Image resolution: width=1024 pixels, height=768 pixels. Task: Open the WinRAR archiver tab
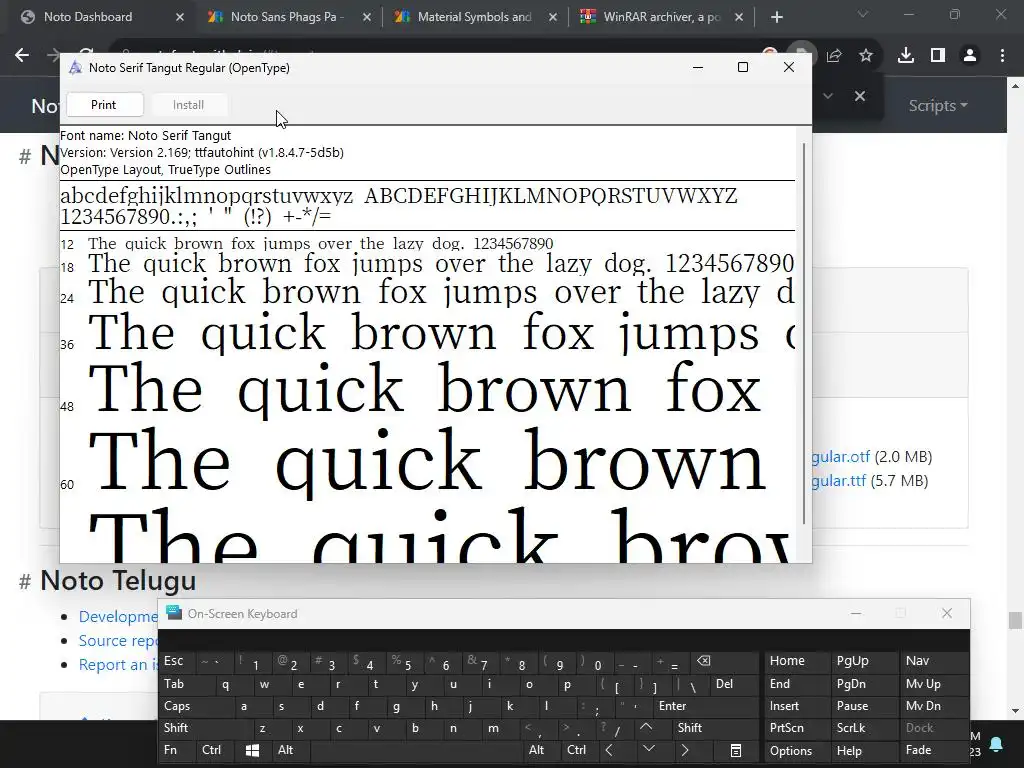tap(661, 17)
